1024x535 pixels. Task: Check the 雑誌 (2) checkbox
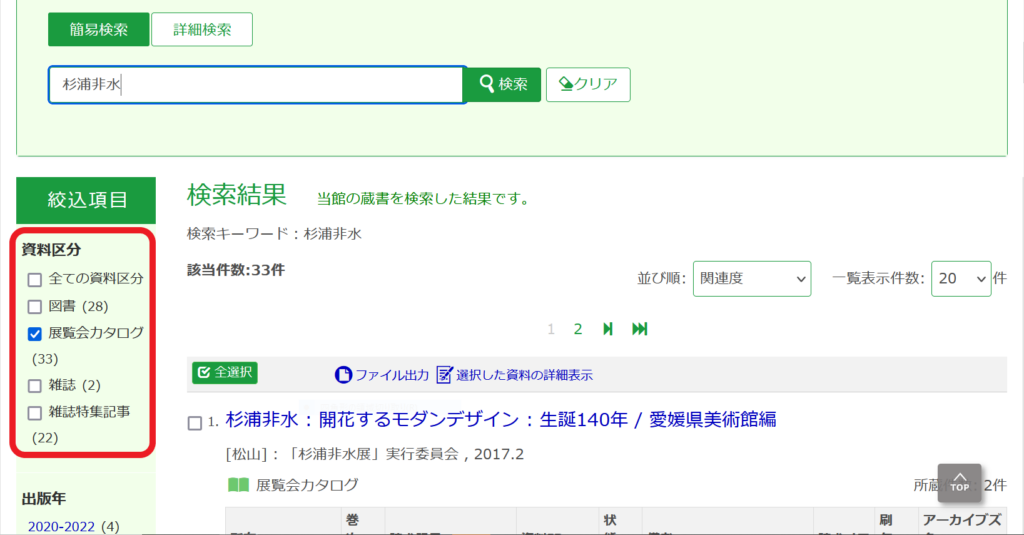click(x=35, y=386)
